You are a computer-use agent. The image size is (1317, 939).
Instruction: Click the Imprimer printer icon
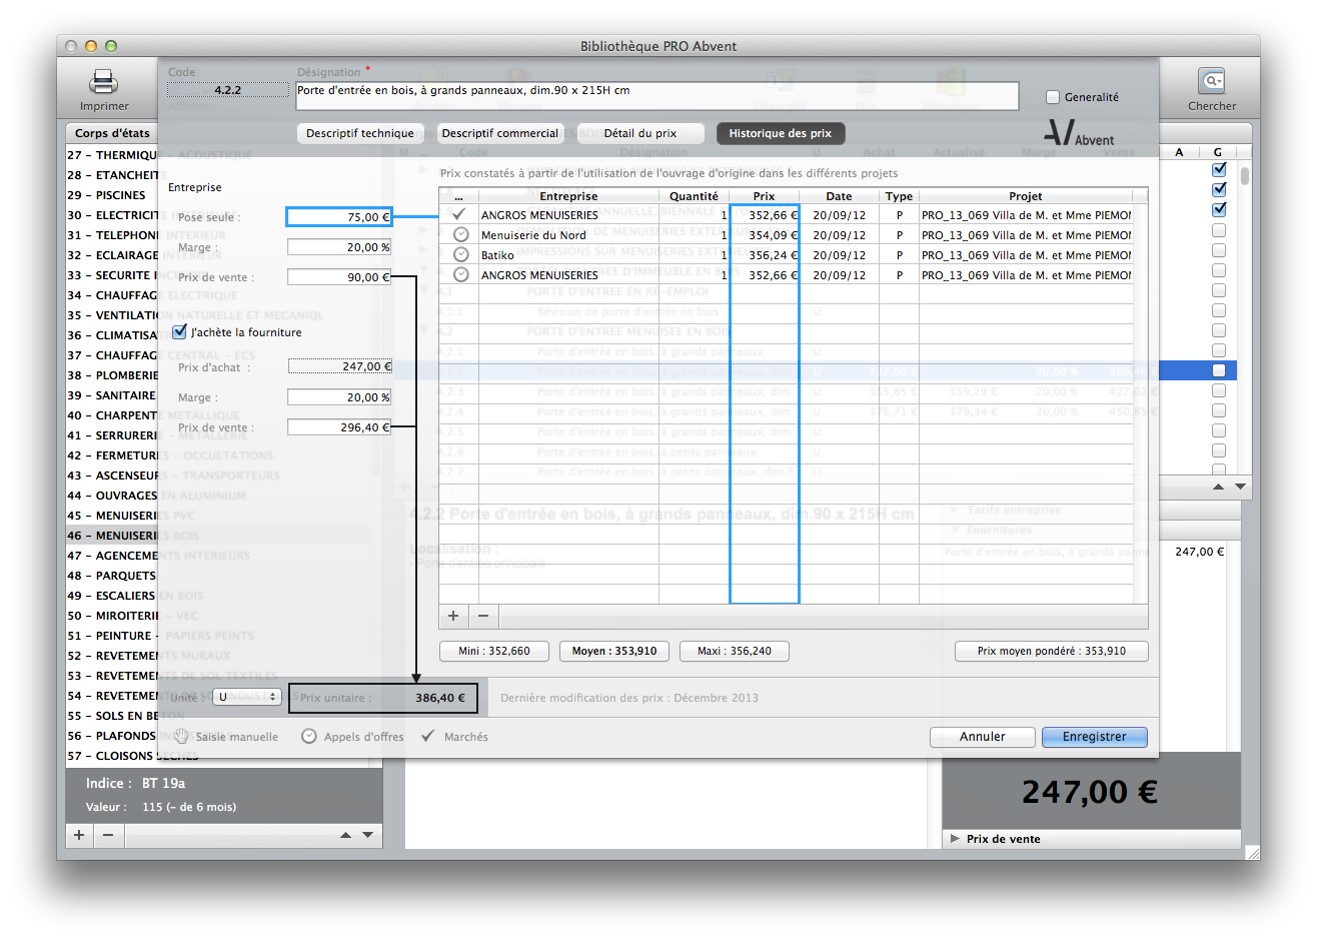[104, 82]
